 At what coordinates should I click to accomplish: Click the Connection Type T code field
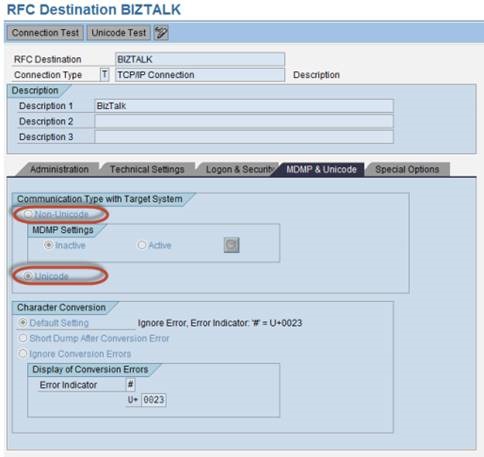point(104,75)
